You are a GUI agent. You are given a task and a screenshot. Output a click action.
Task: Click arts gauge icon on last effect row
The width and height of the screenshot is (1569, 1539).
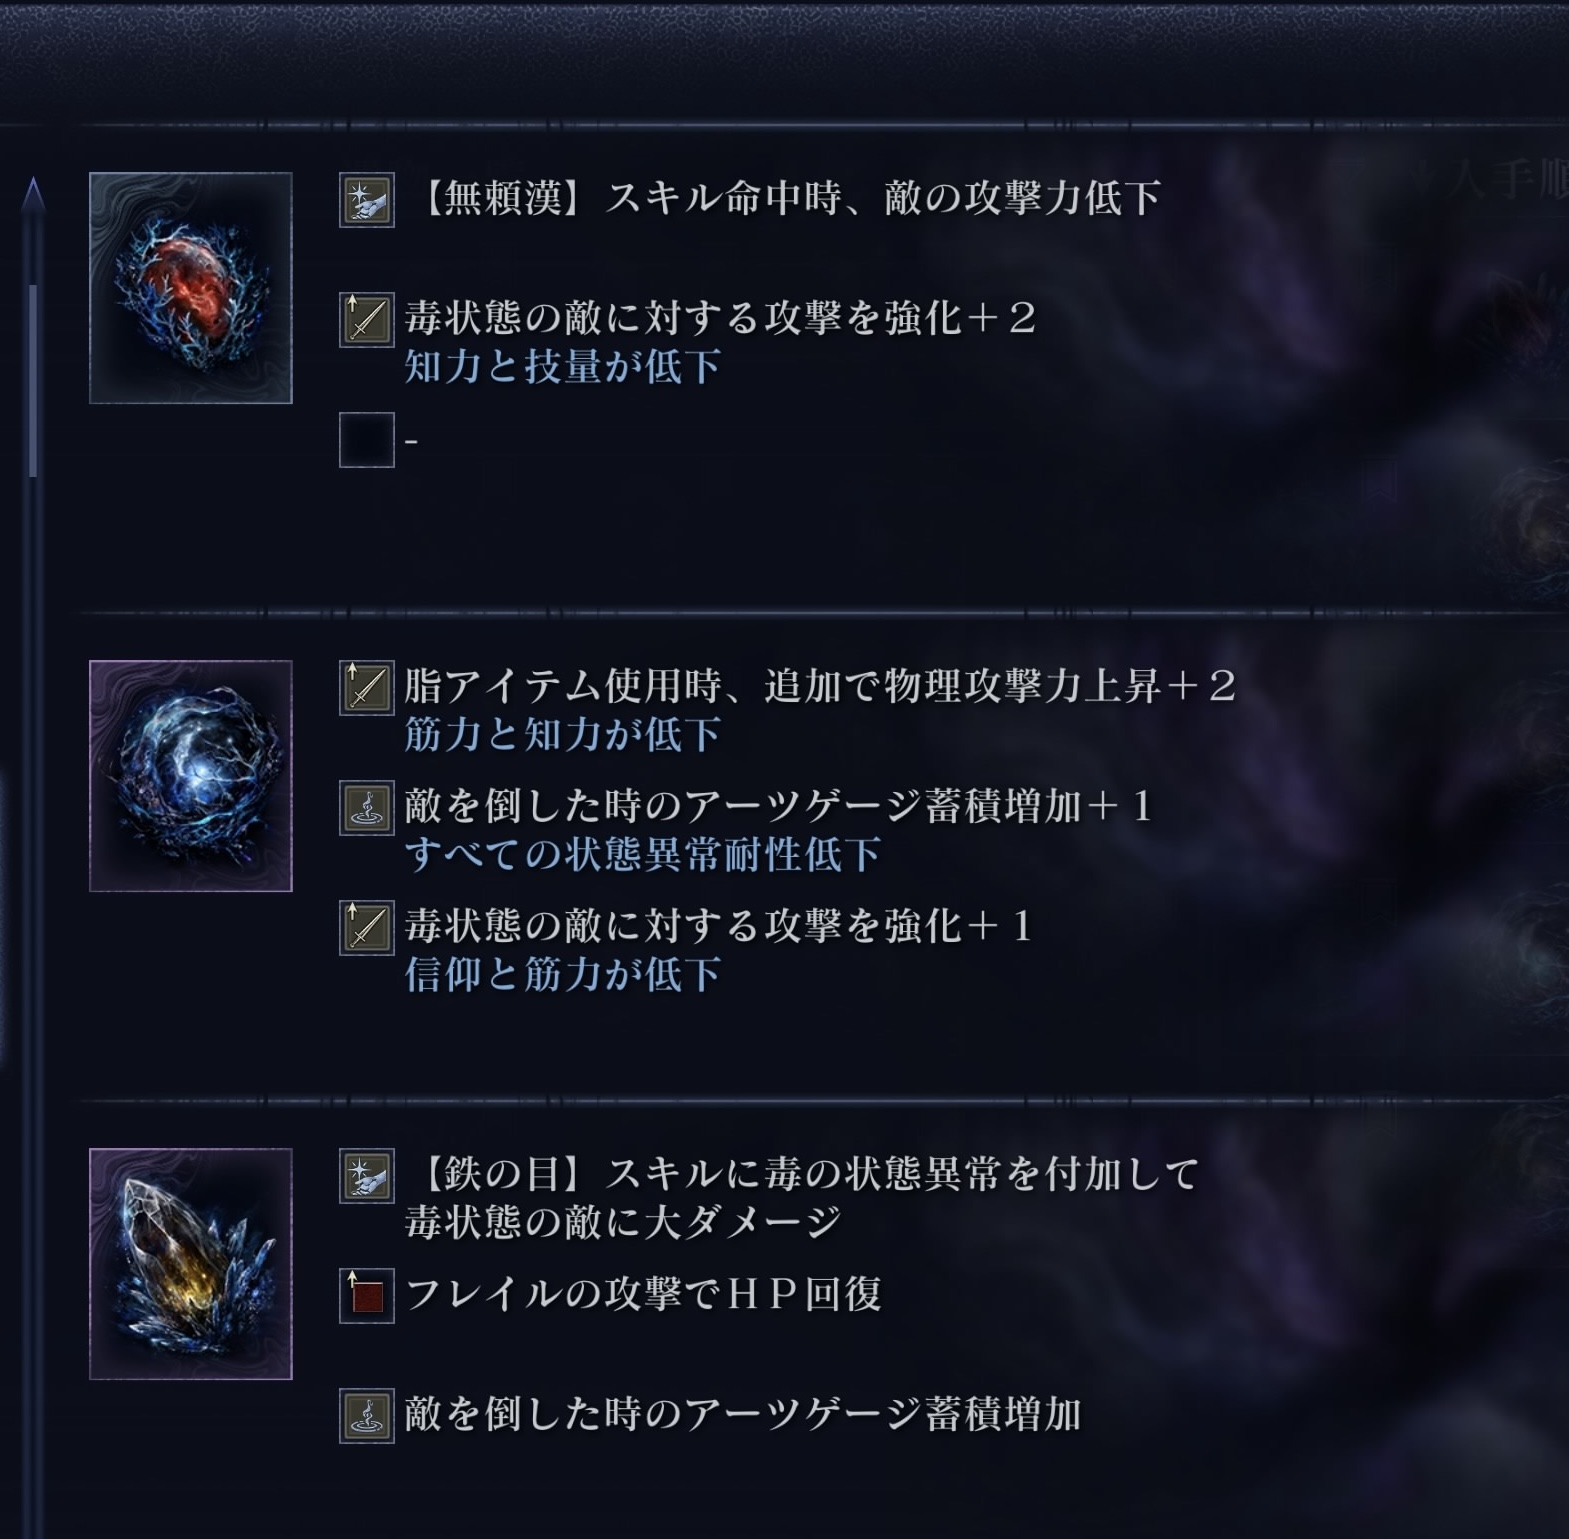click(367, 1416)
